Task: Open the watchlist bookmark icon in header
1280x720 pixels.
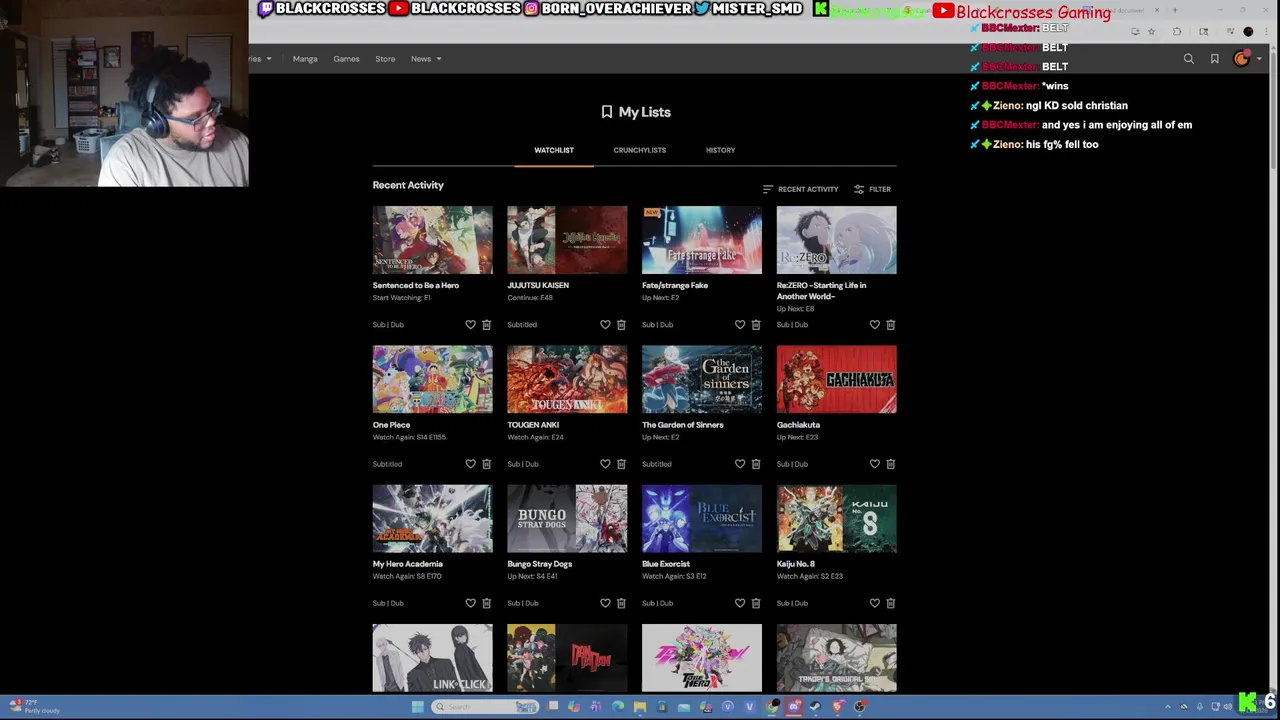Action: coord(1215,59)
